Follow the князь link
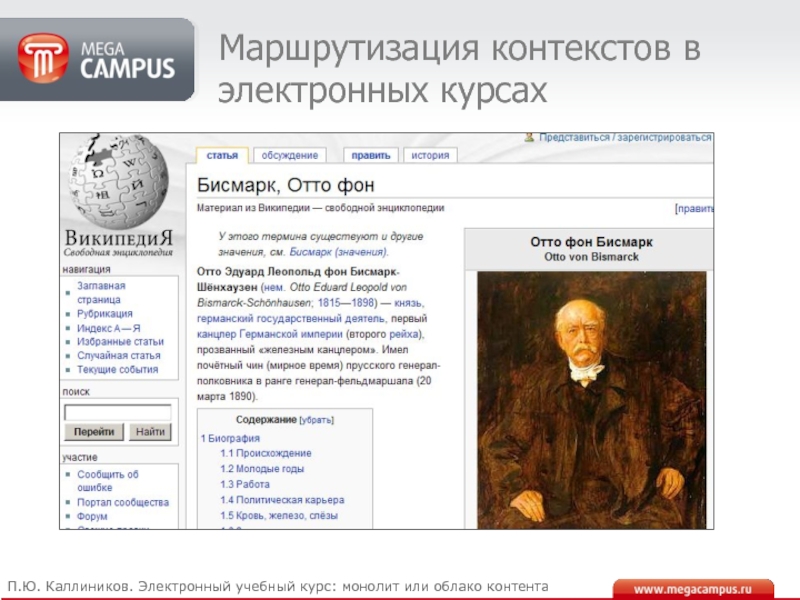 coord(408,303)
